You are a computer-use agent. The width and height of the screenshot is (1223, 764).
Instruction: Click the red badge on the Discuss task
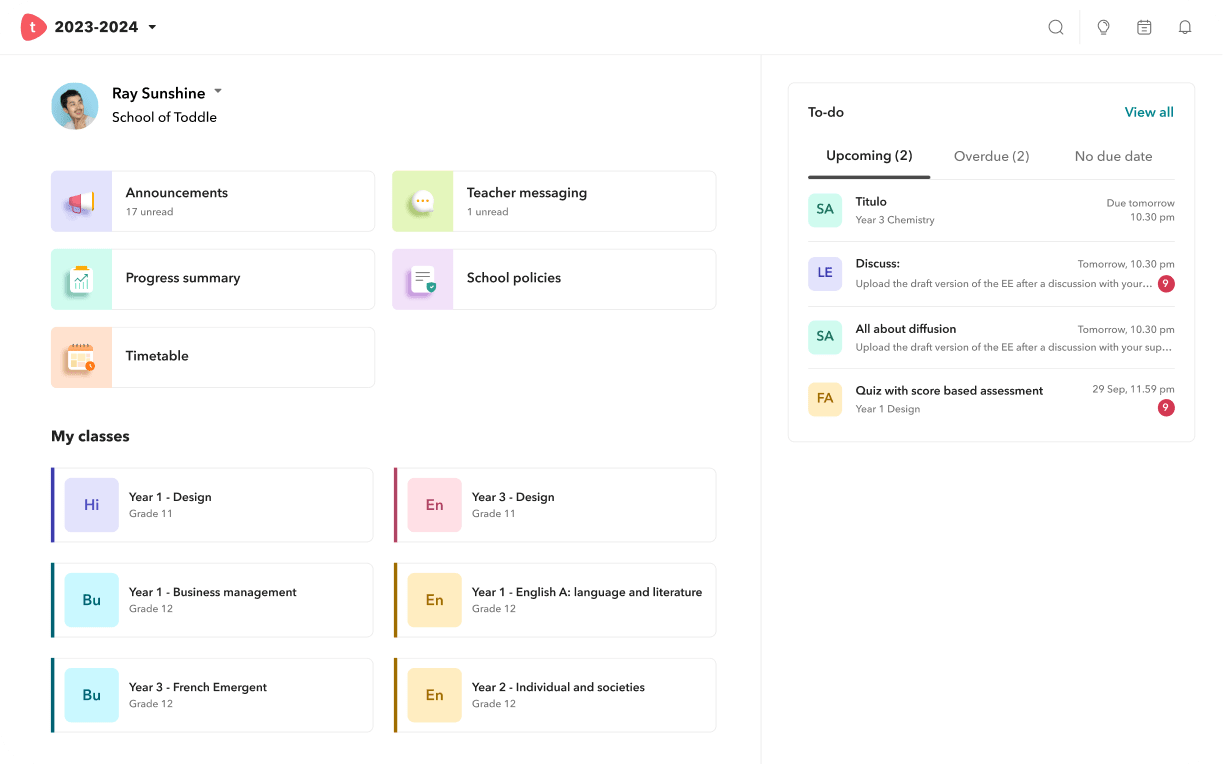pos(1166,283)
